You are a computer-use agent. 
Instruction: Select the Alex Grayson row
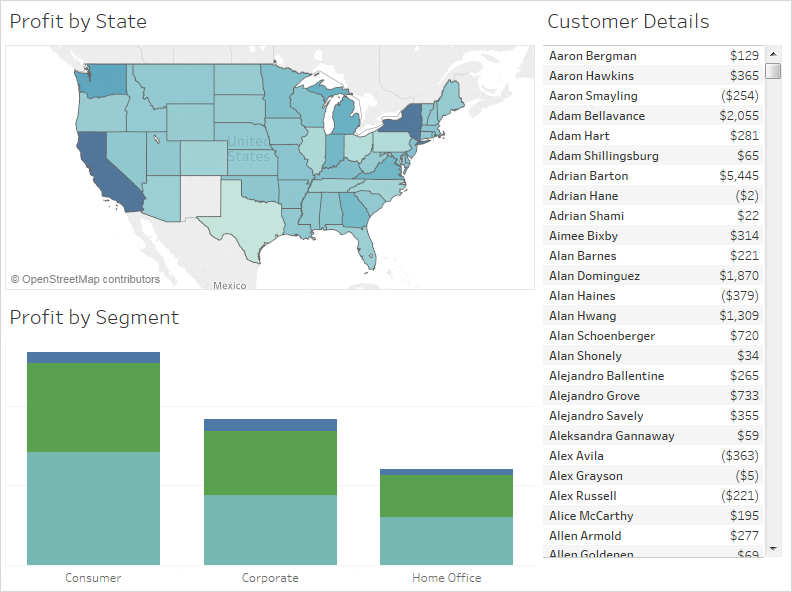(653, 476)
